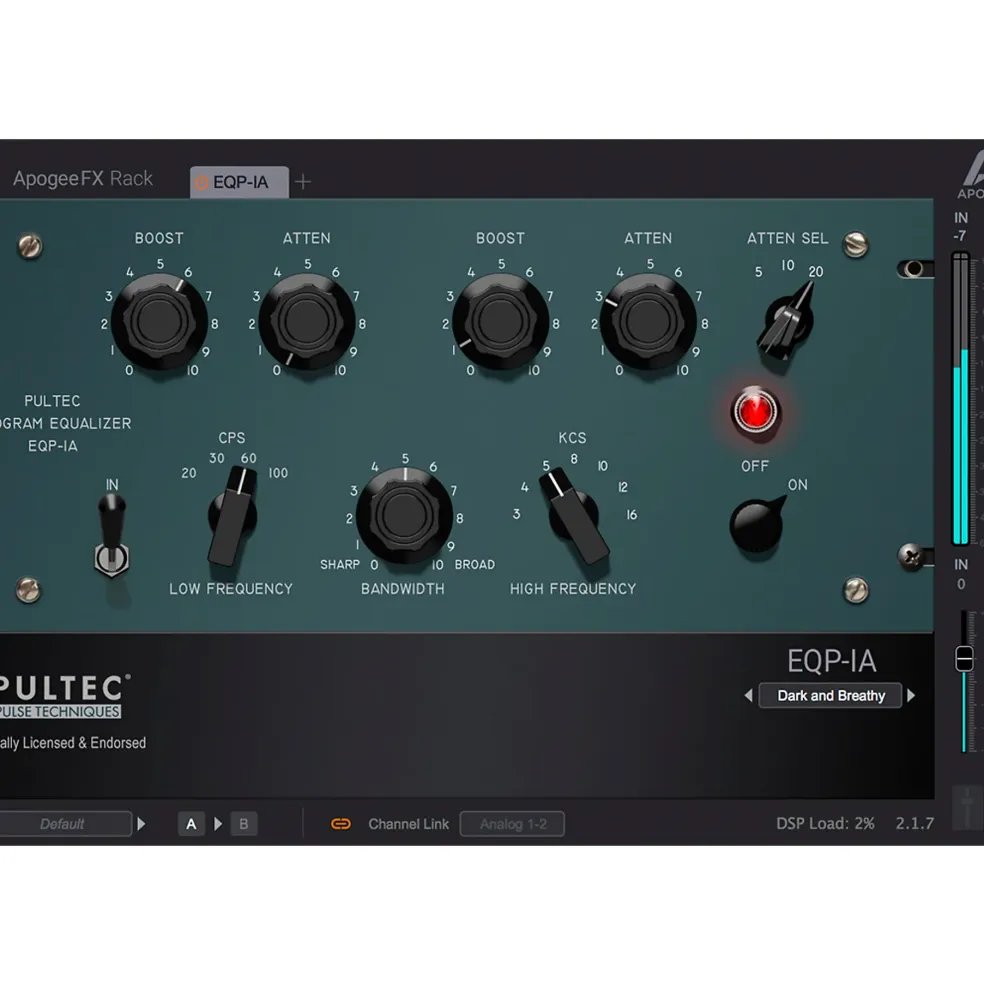Click the ATTEN SEL selector switch
984x985 pixels.
(787, 322)
